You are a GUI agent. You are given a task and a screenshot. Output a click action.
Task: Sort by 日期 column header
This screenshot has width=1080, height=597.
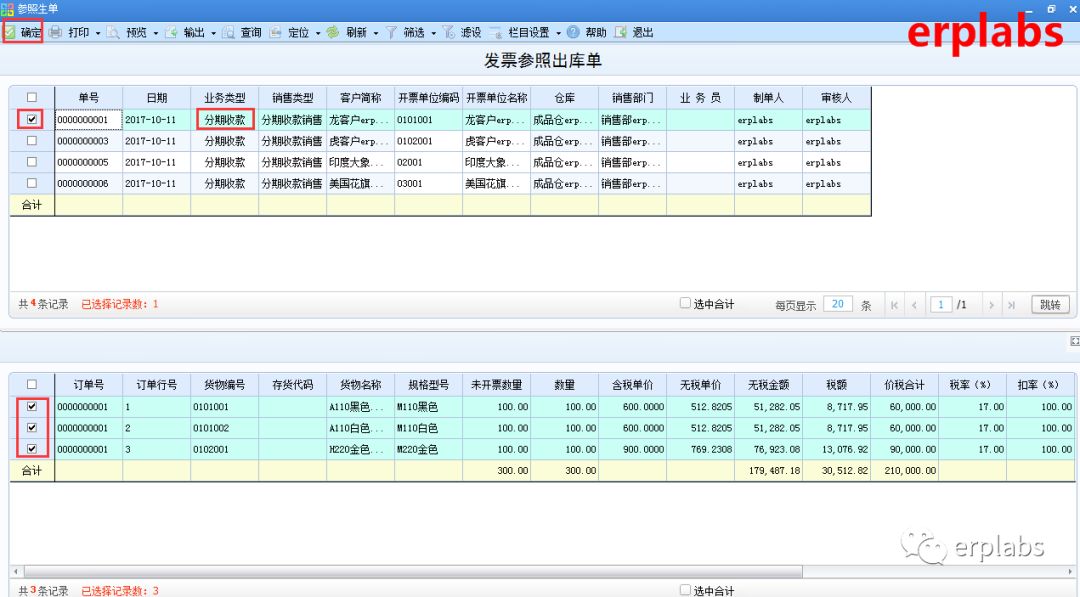point(157,98)
